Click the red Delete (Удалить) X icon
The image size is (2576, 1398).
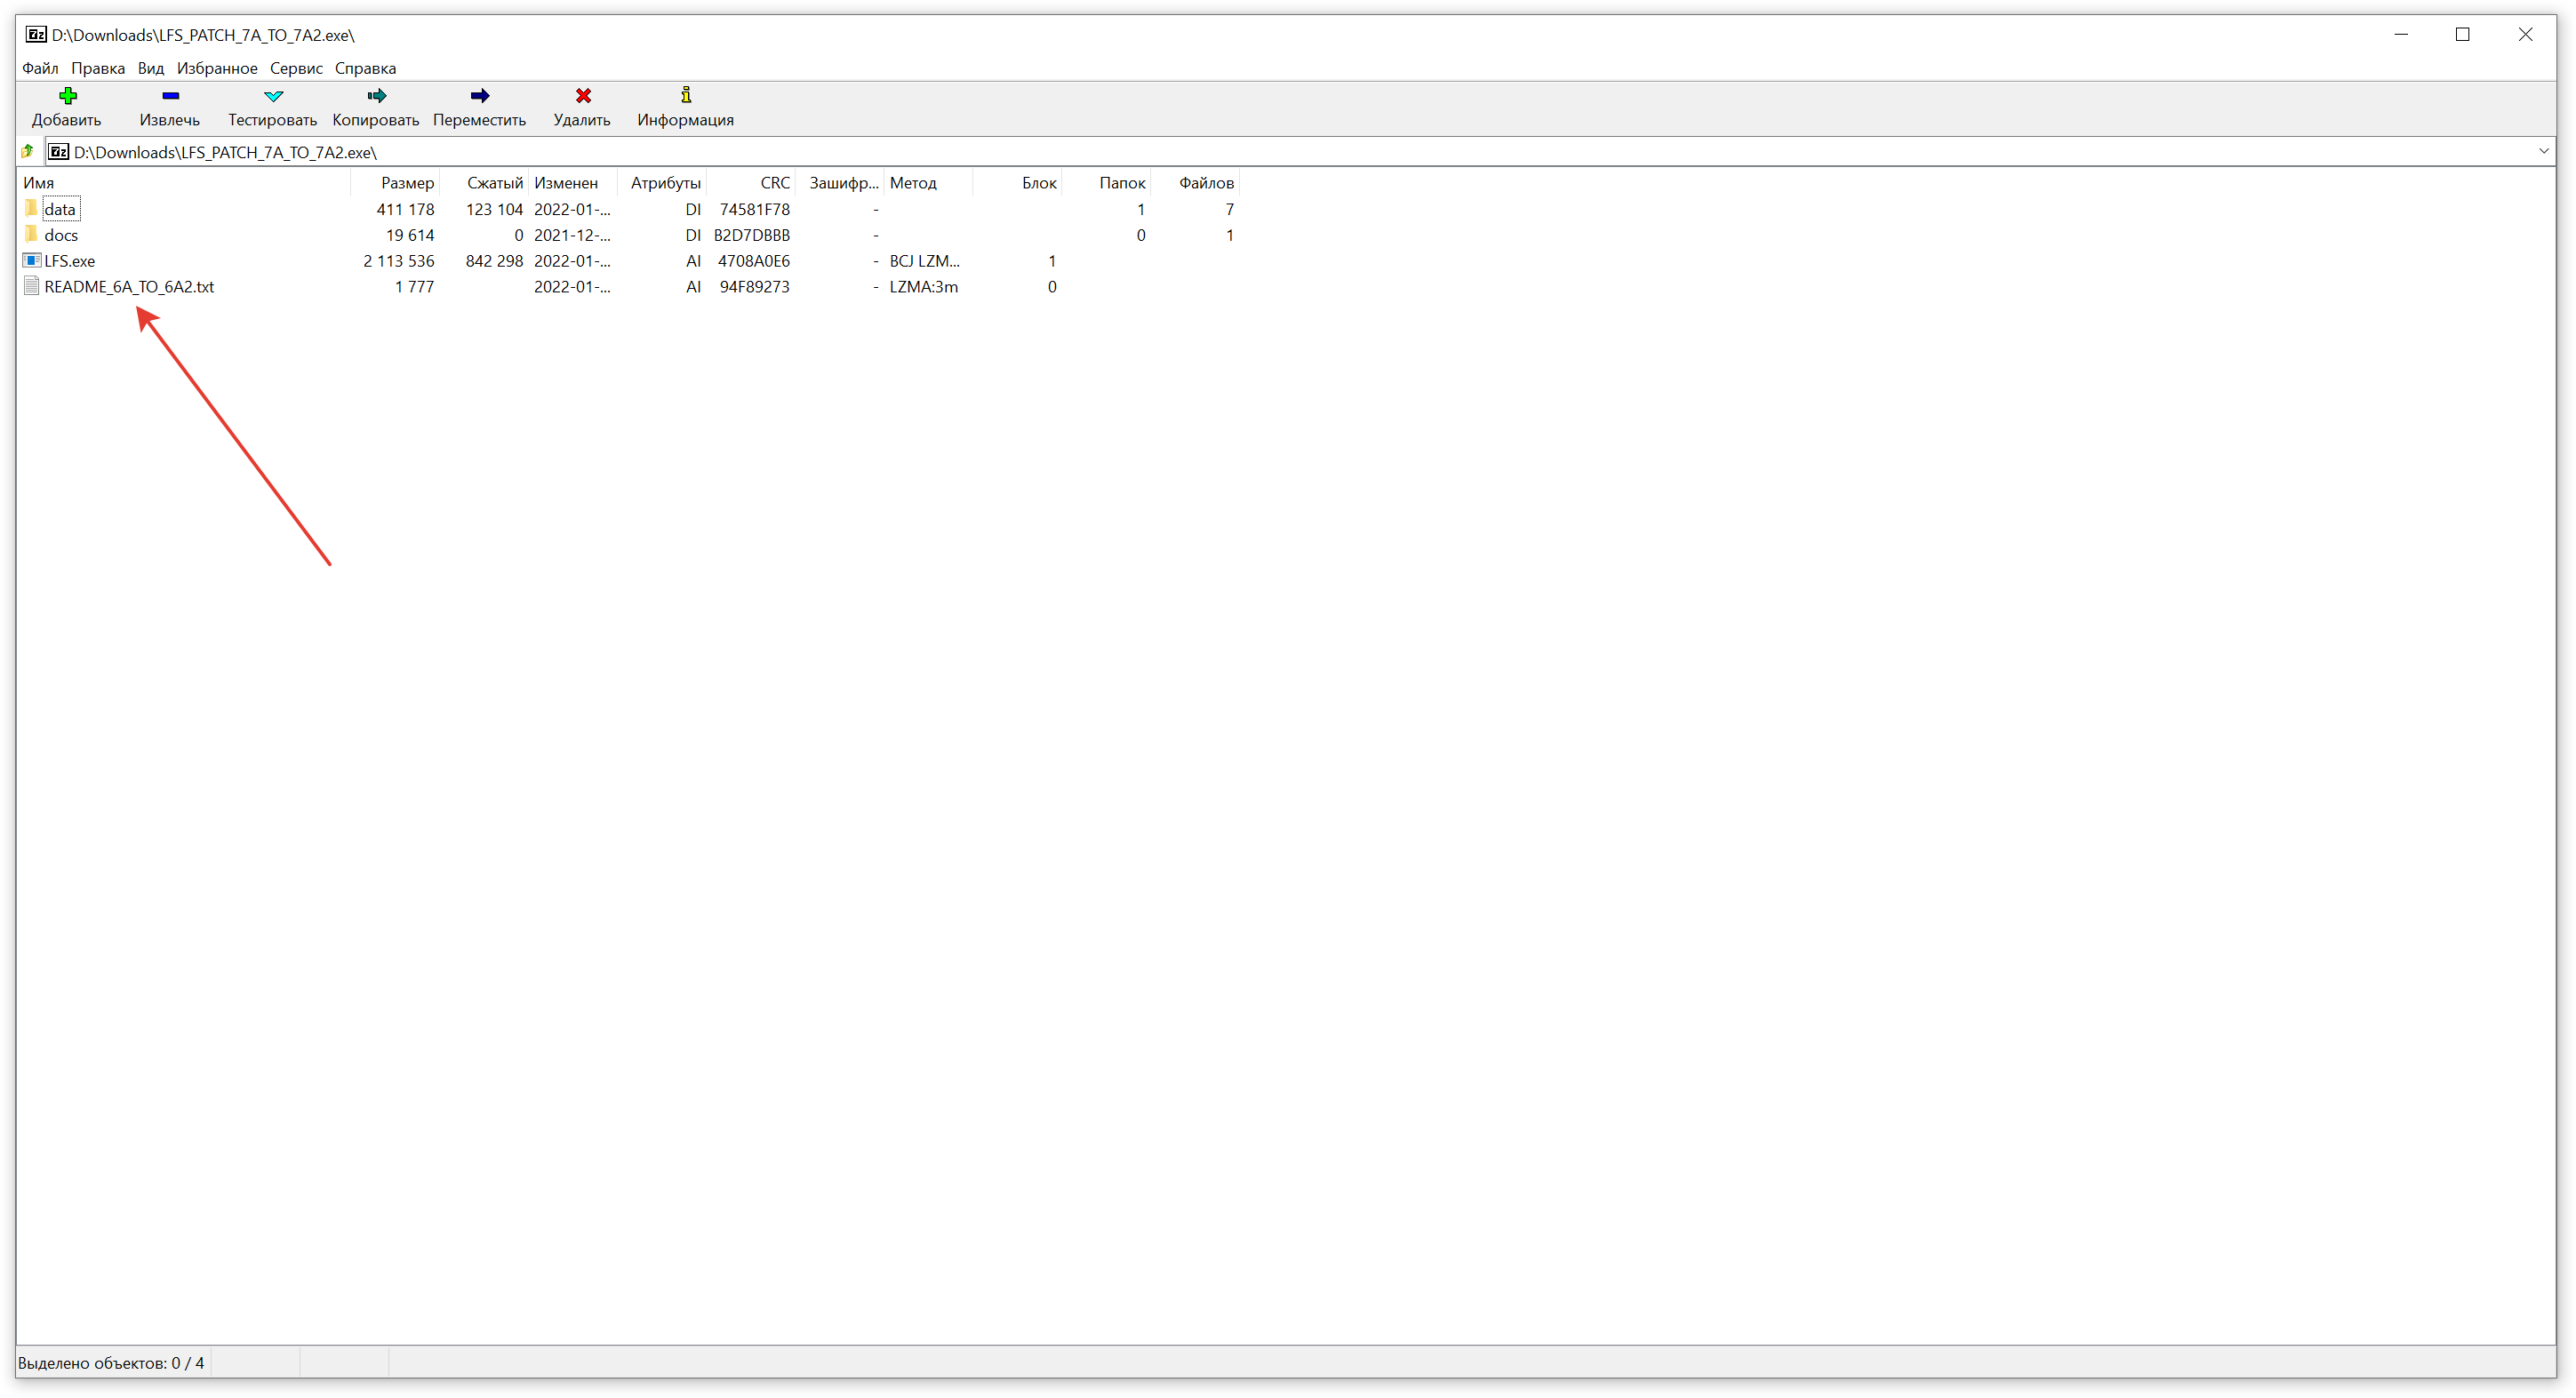(583, 96)
